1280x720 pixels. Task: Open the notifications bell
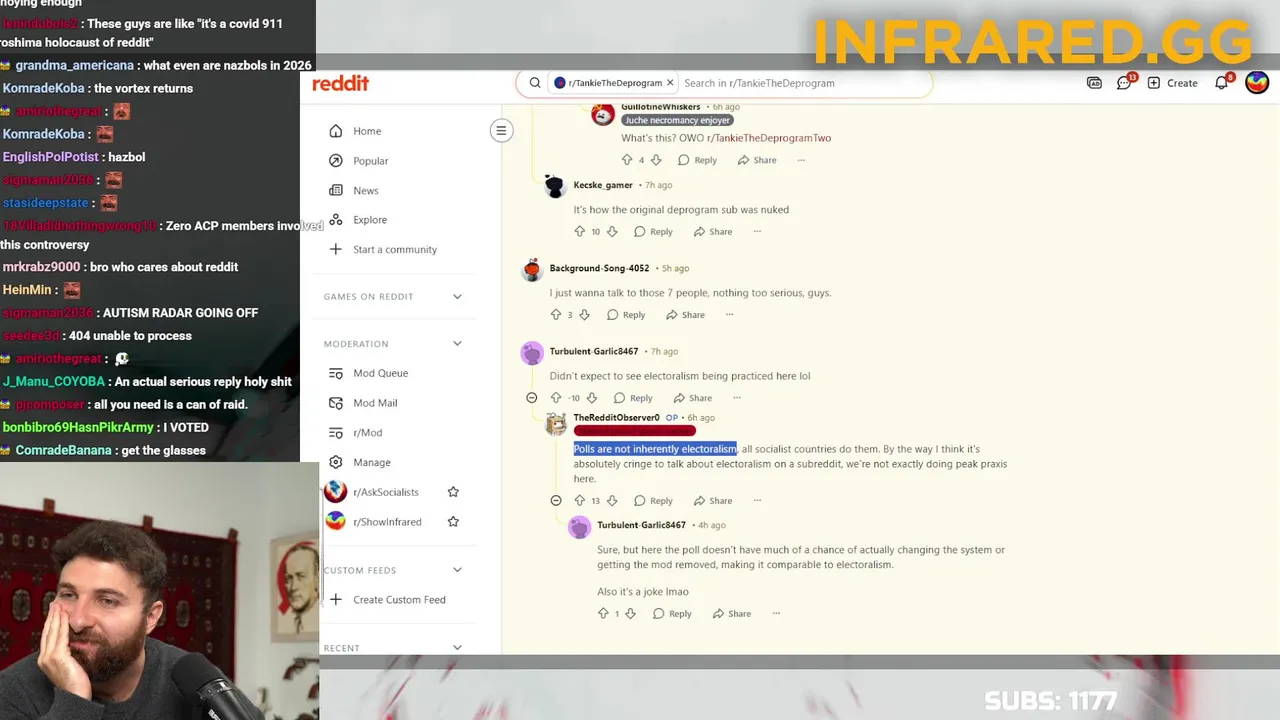coord(1222,83)
